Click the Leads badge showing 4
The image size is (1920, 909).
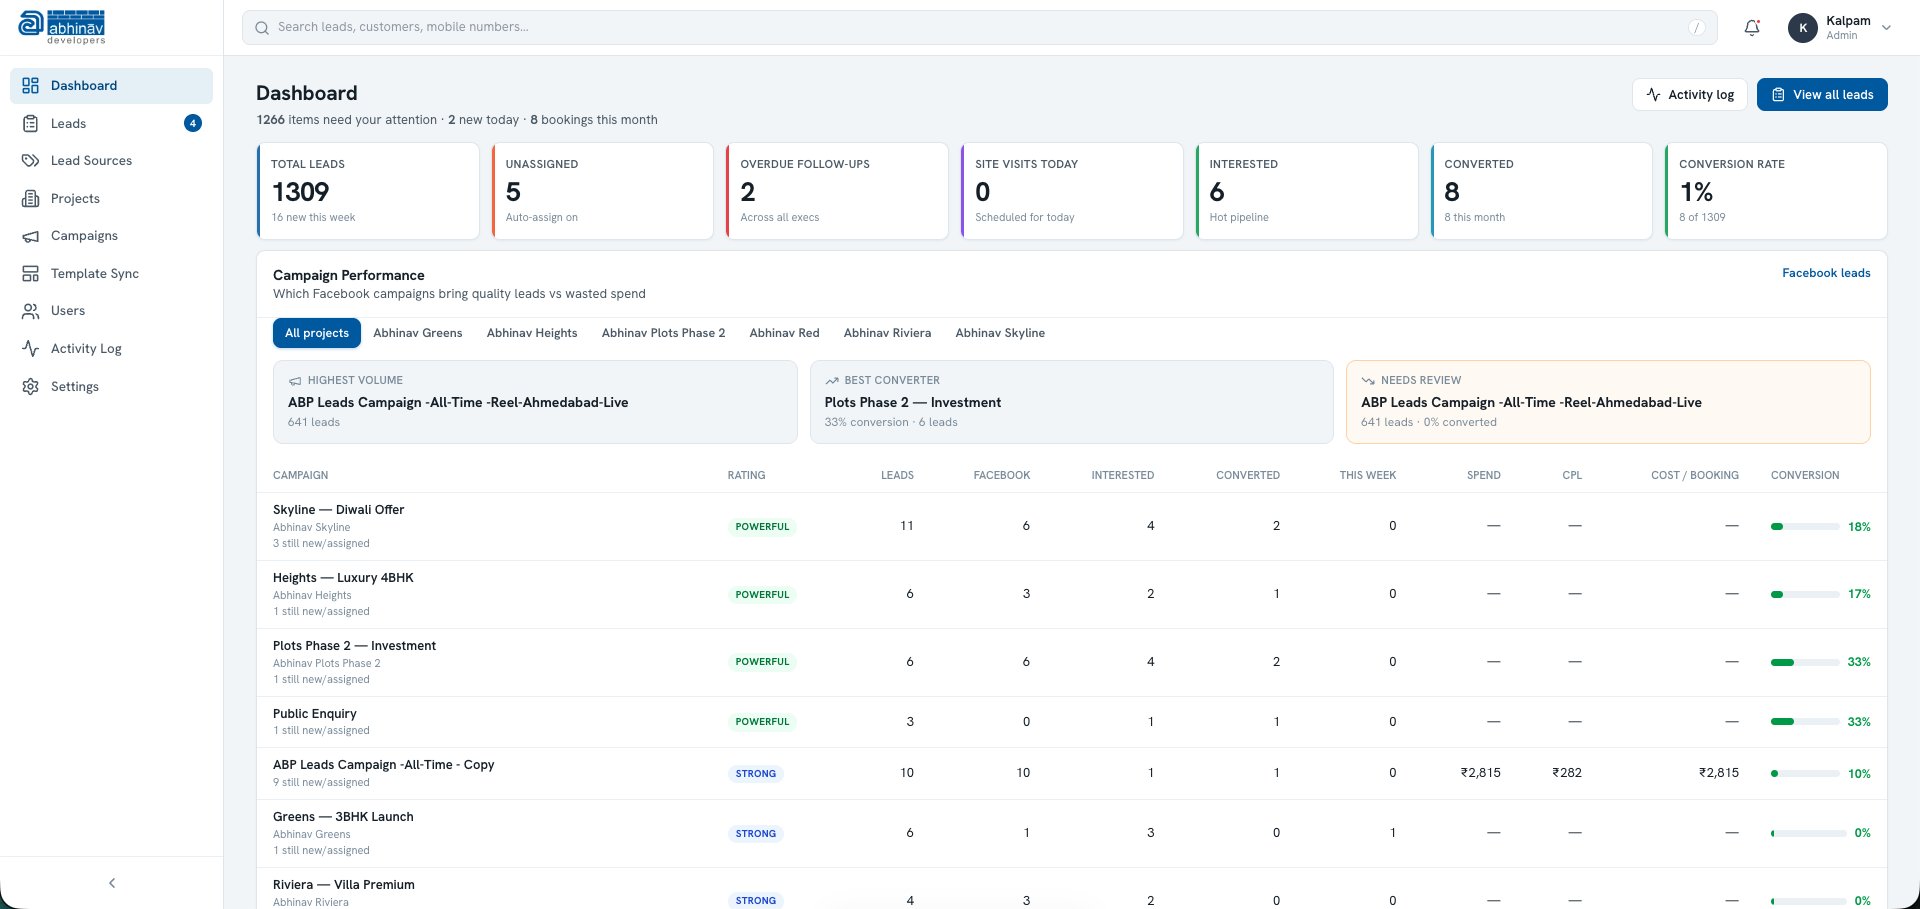click(193, 123)
